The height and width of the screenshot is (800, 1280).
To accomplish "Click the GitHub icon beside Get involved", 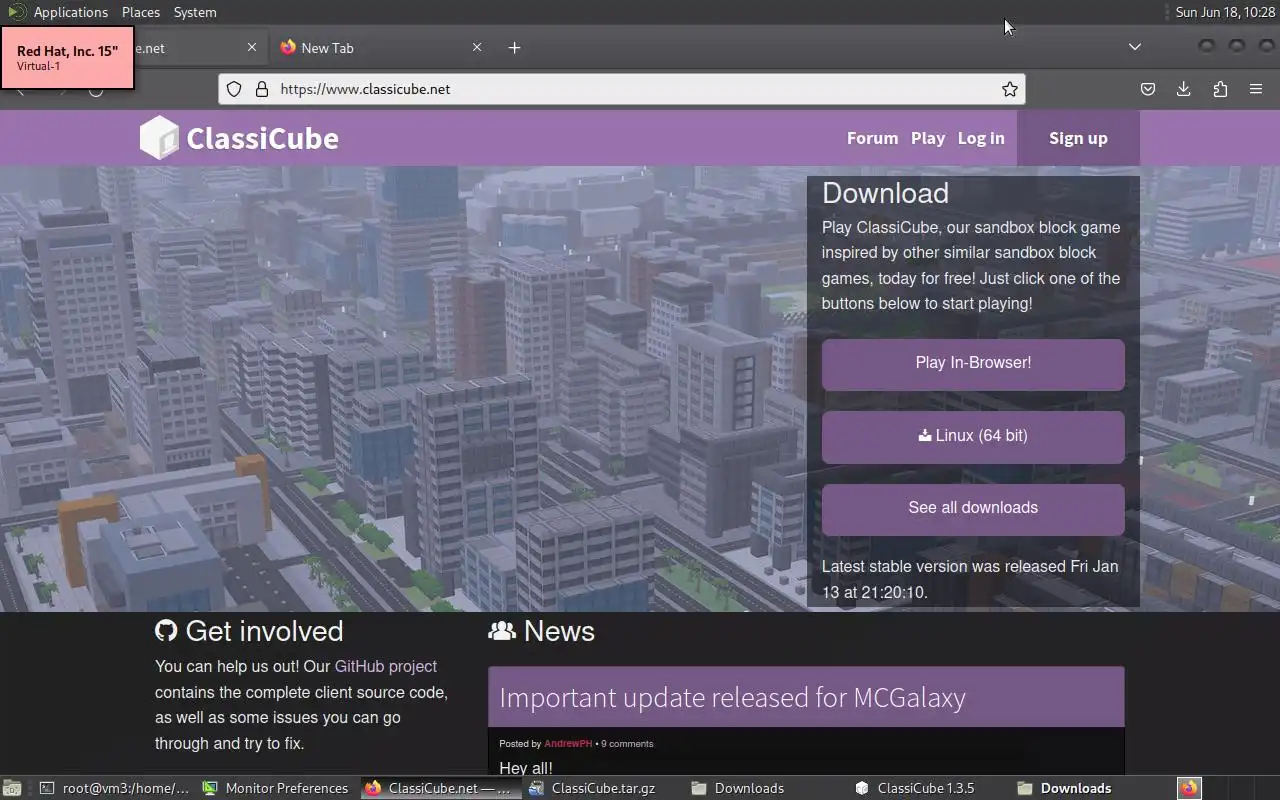I will pyautogui.click(x=166, y=631).
